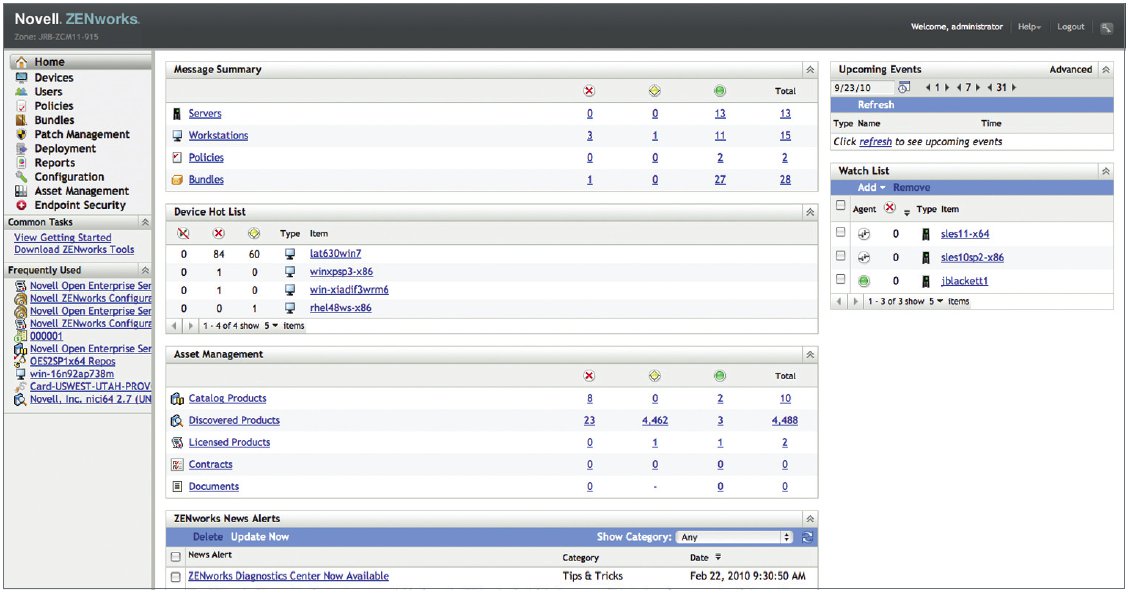Open the calendar picker icon beside the date field
Screen dimensions: 1130x594
point(904,87)
